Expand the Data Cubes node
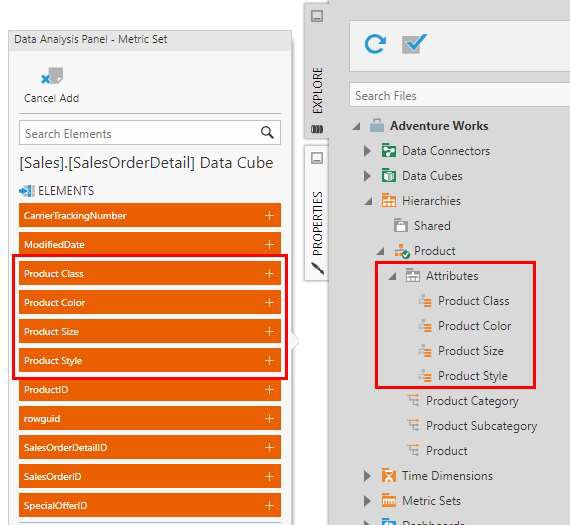Screen dimensions: 570x525 tap(368, 176)
